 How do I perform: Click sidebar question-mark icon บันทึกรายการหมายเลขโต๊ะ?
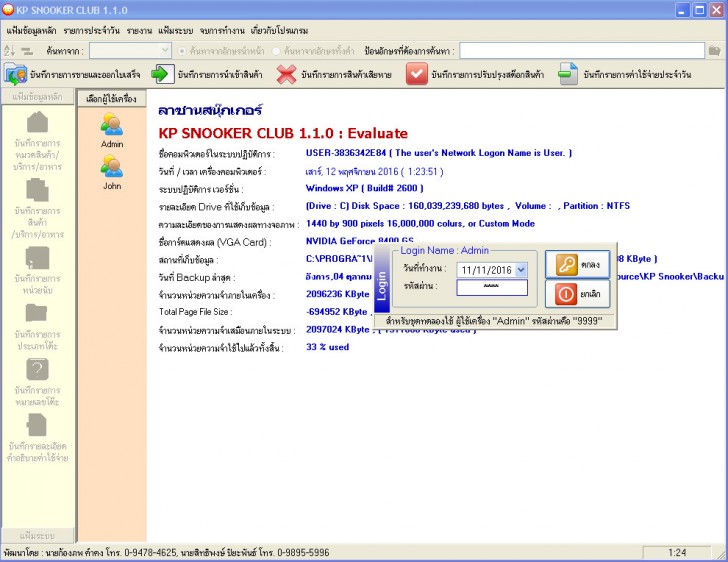click(x=37, y=370)
